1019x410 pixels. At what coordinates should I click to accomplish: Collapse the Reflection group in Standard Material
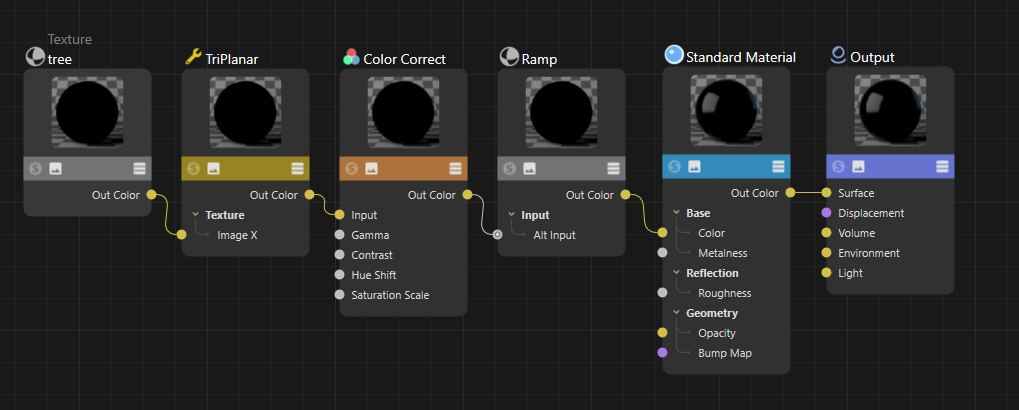point(677,273)
